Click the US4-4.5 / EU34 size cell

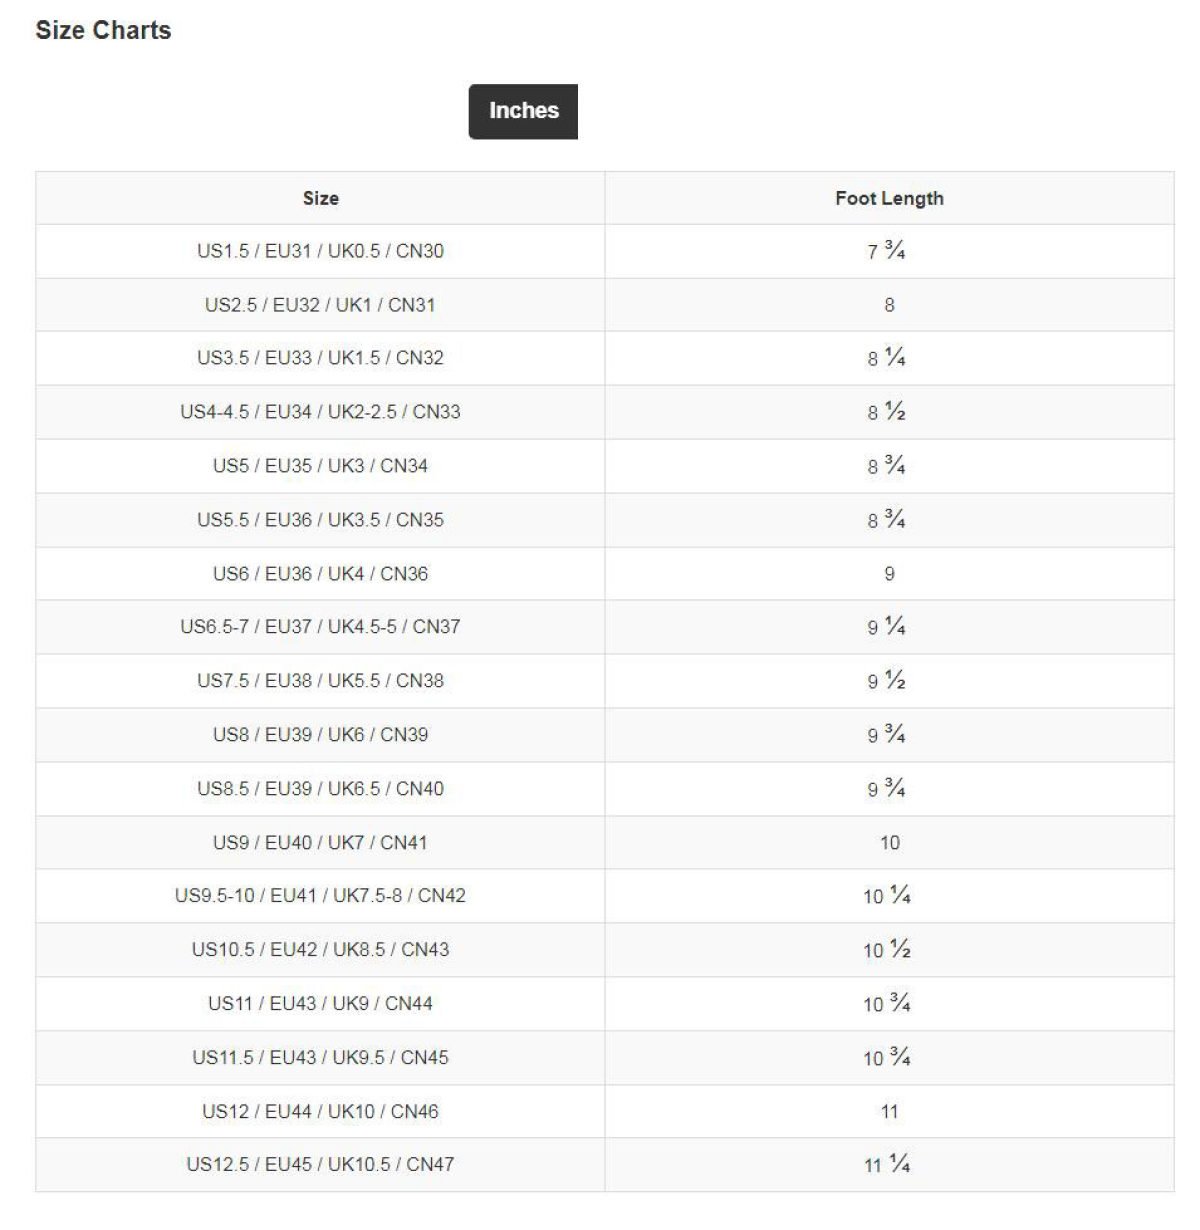tap(320, 412)
